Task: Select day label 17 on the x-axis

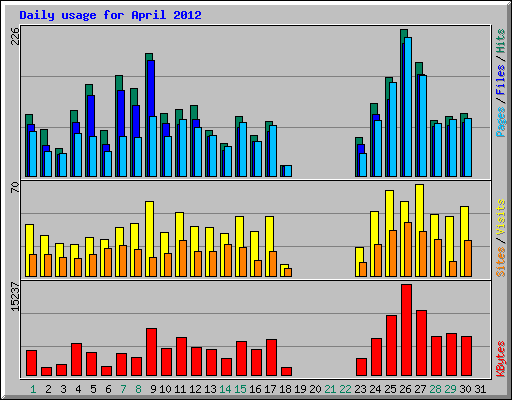Action: click(x=270, y=389)
